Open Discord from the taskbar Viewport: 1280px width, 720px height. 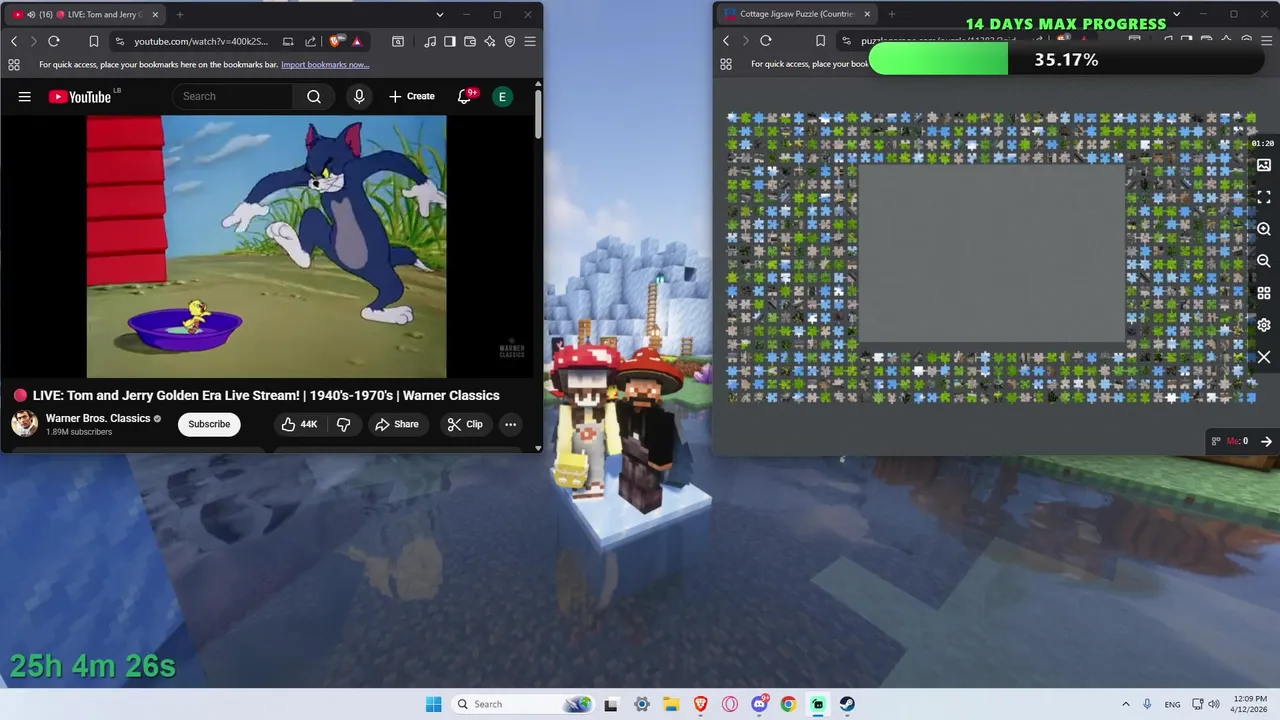759,704
